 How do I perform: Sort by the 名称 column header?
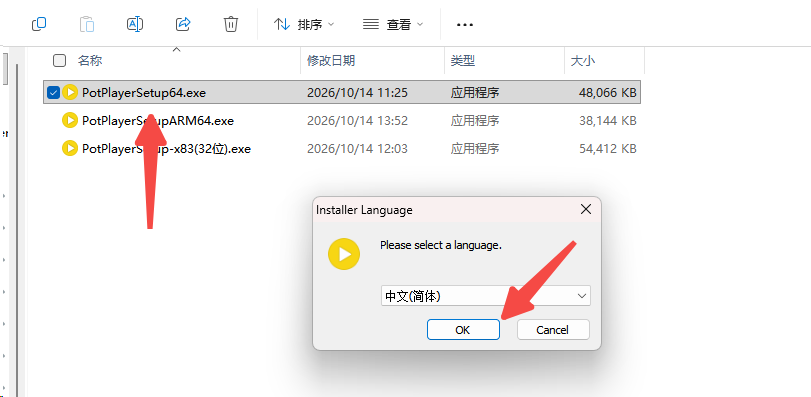[90, 60]
